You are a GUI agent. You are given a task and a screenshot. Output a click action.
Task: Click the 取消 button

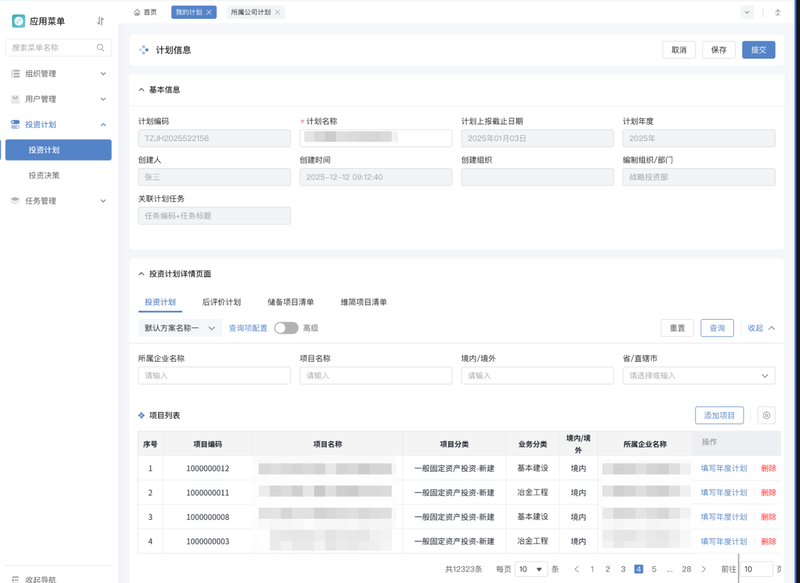[679, 50]
